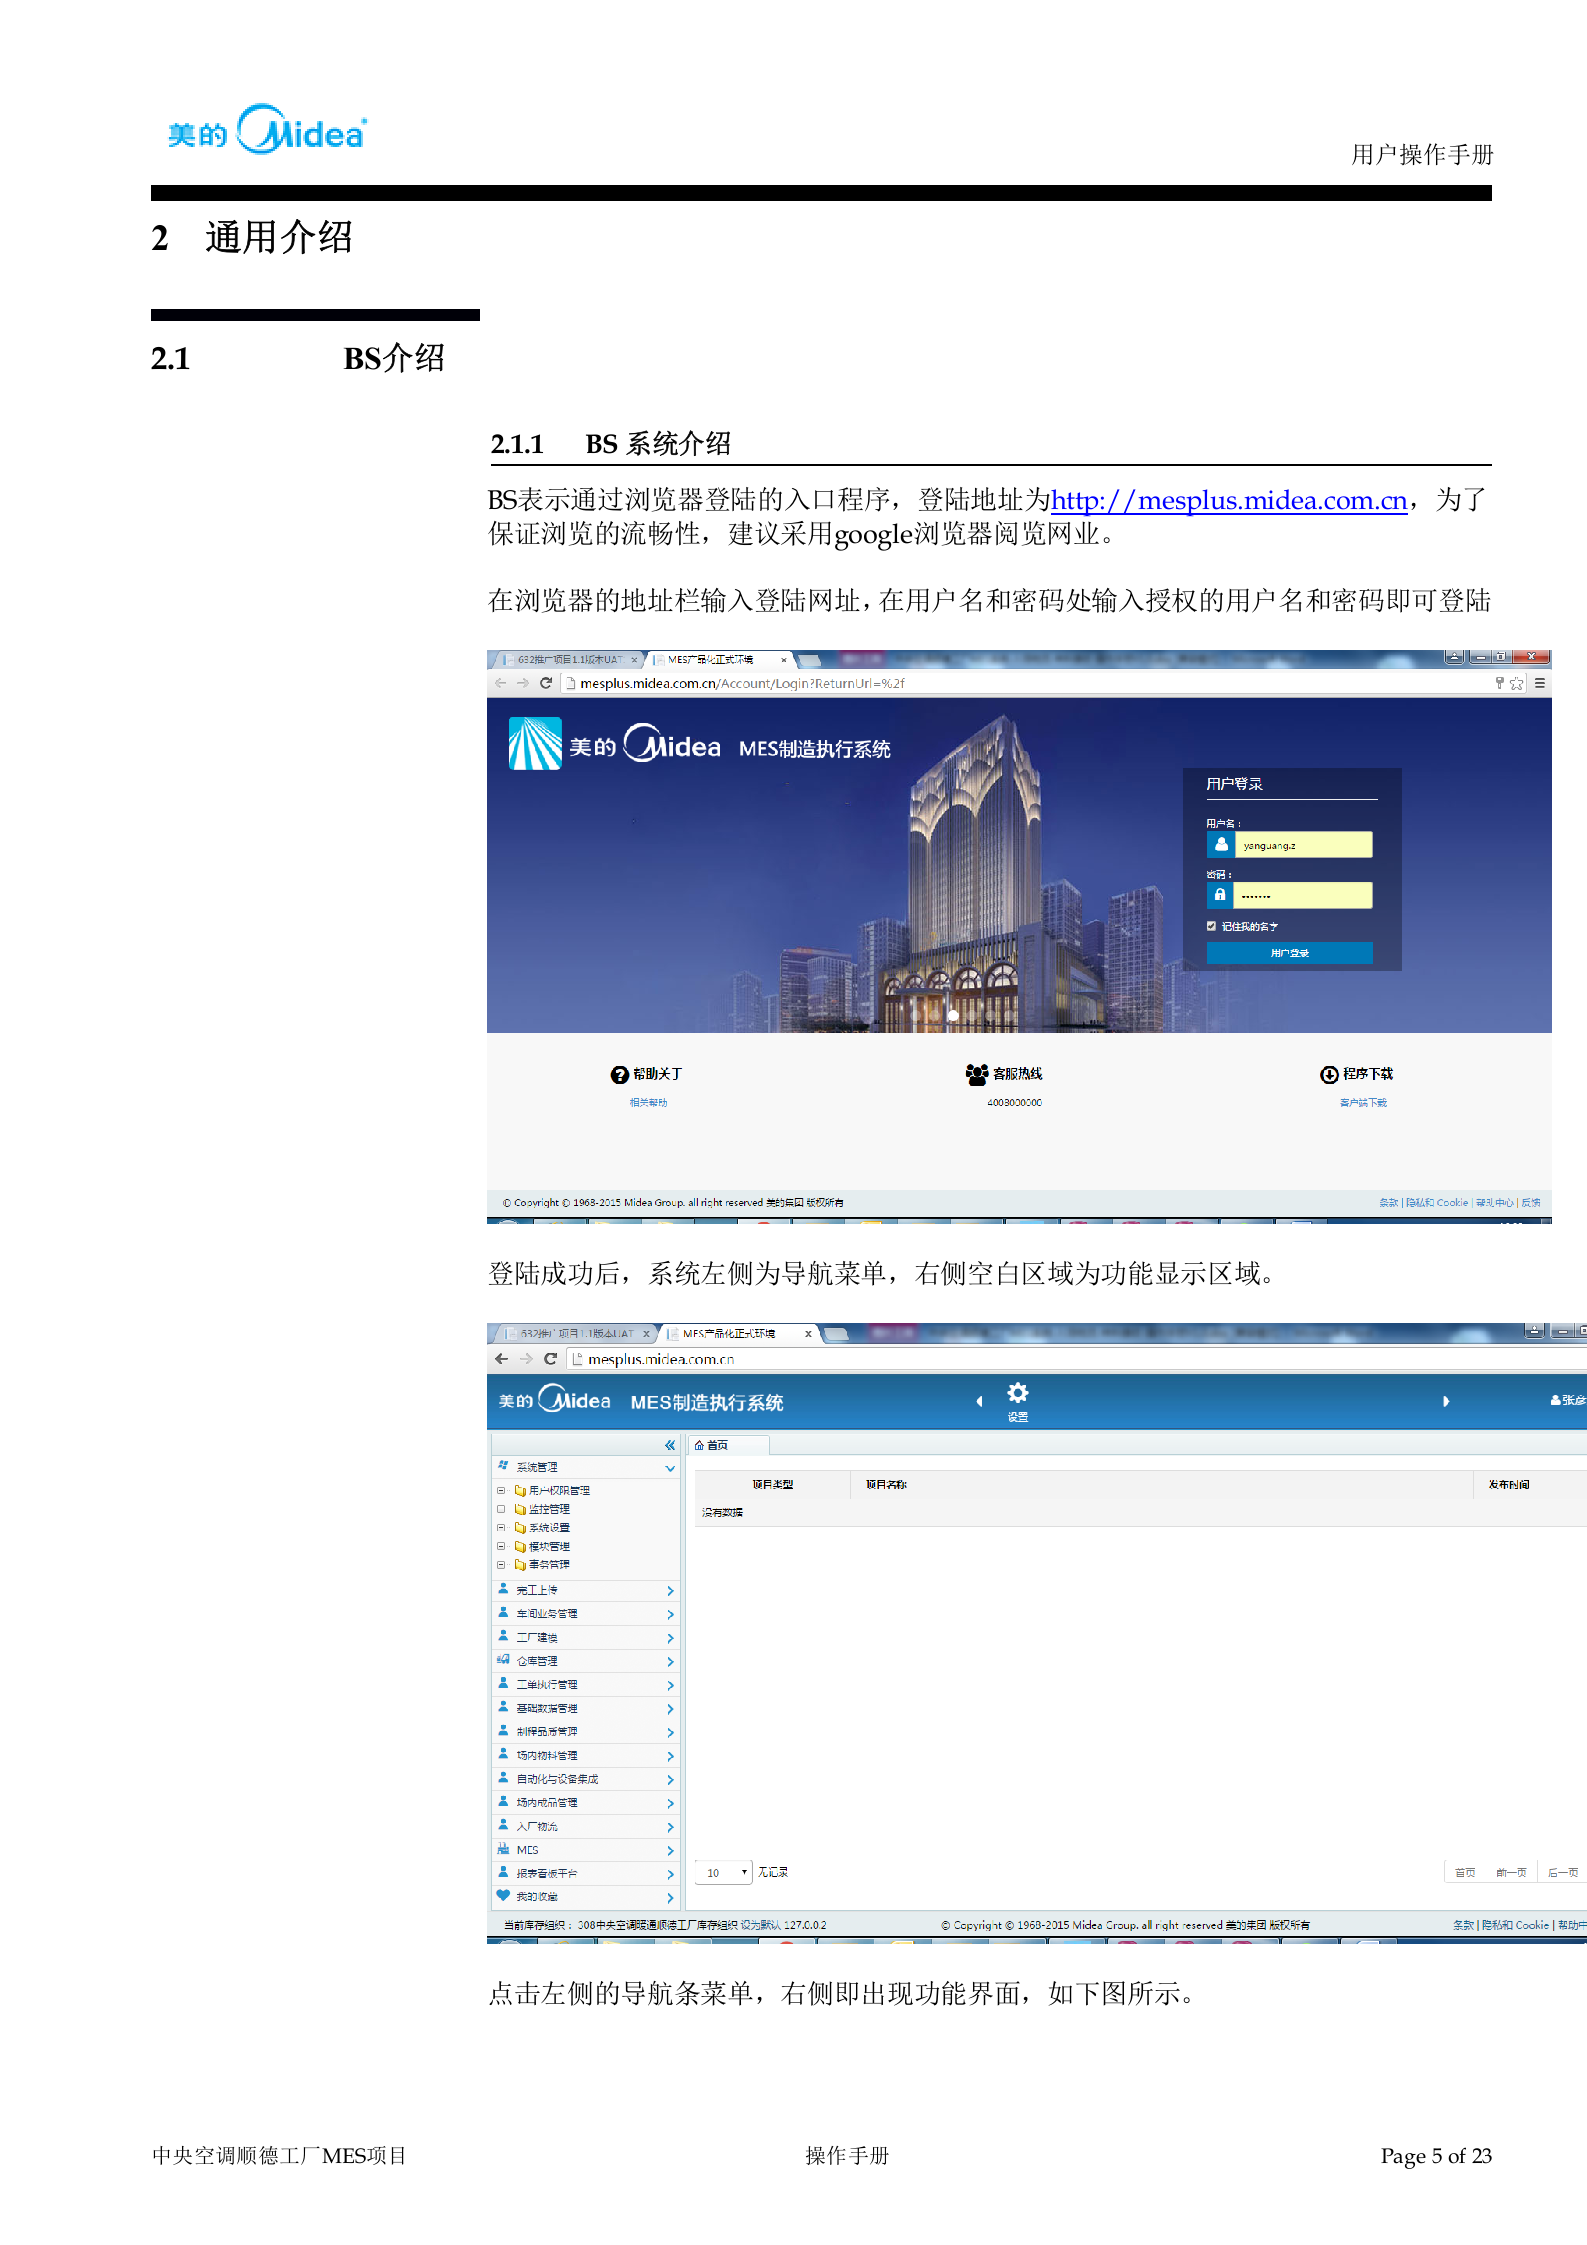The image size is (1587, 2245).
Task: Click the 前一页 previous-page pagination button
Action: pyautogui.click(x=1511, y=1872)
